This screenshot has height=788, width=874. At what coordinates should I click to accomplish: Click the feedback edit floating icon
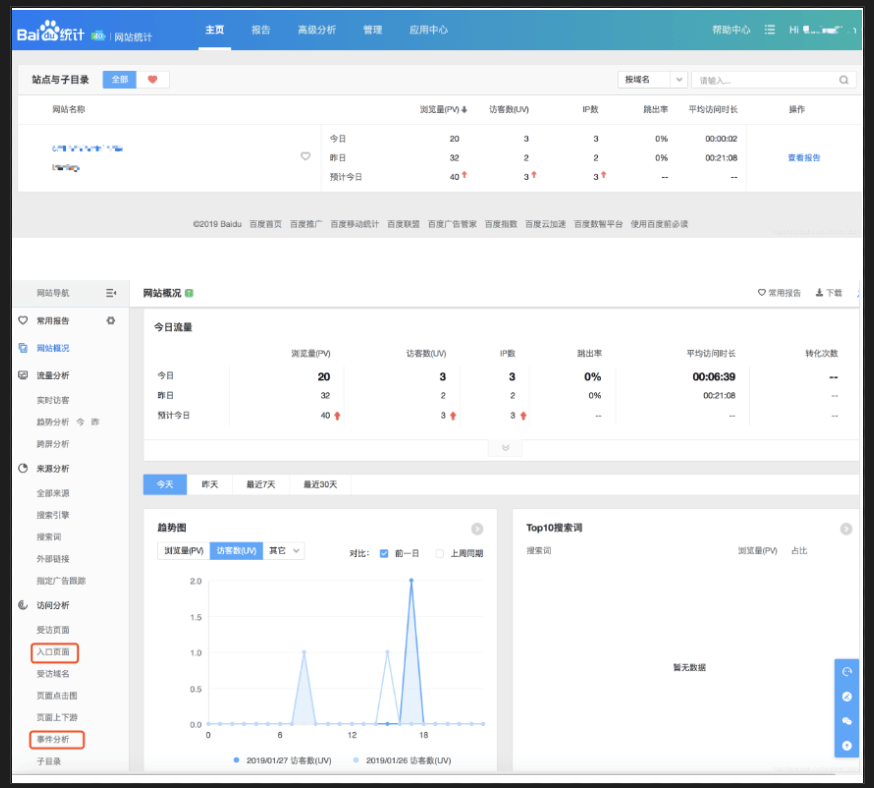point(847,697)
